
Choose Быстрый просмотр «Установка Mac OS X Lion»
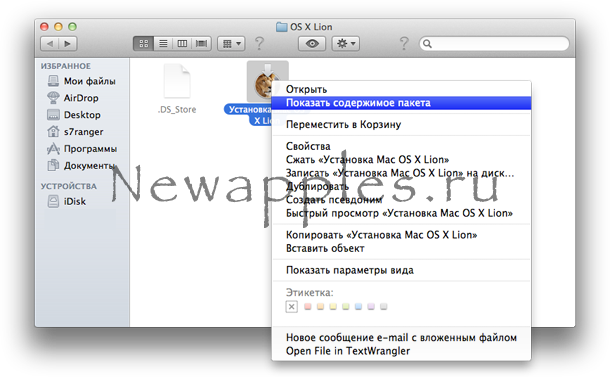tap(401, 213)
